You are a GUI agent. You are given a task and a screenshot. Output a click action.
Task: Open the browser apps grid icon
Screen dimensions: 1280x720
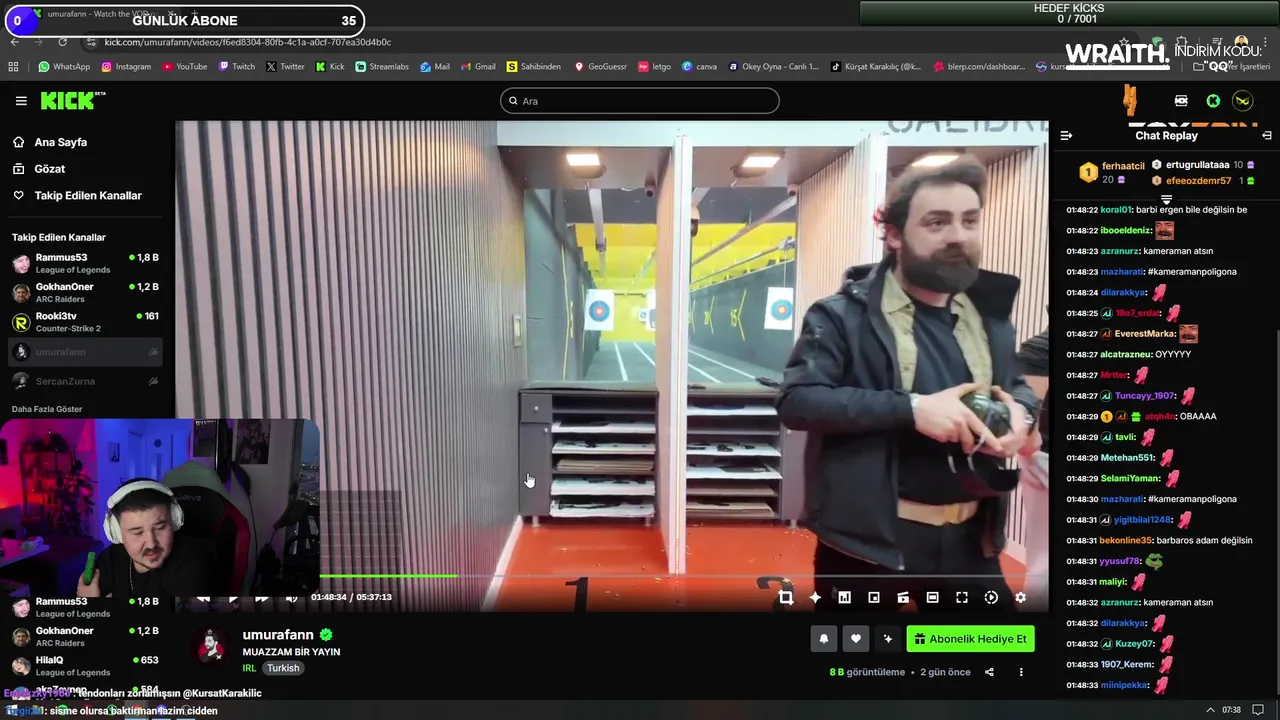(x=13, y=67)
